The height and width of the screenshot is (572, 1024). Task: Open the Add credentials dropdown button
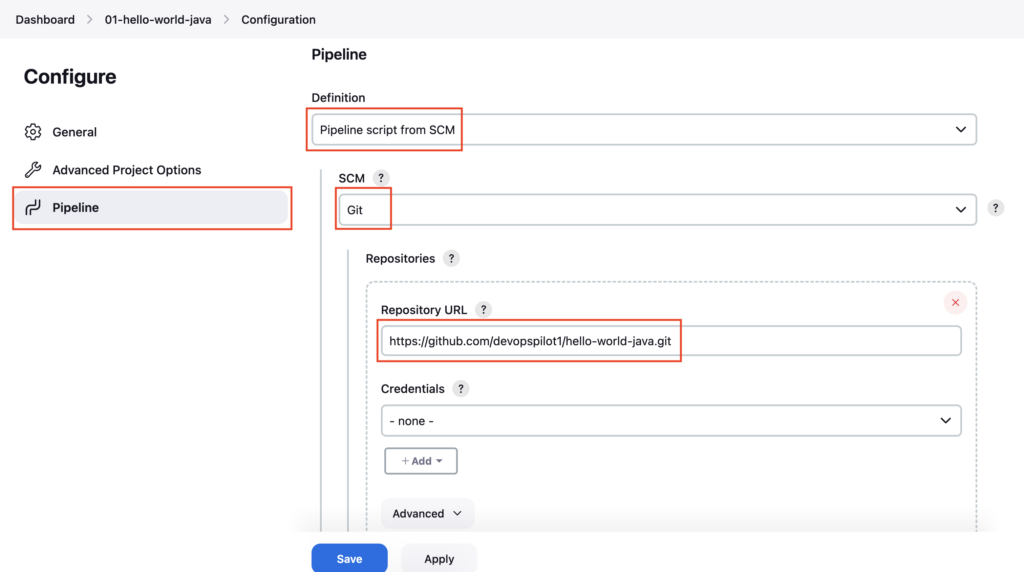point(421,461)
